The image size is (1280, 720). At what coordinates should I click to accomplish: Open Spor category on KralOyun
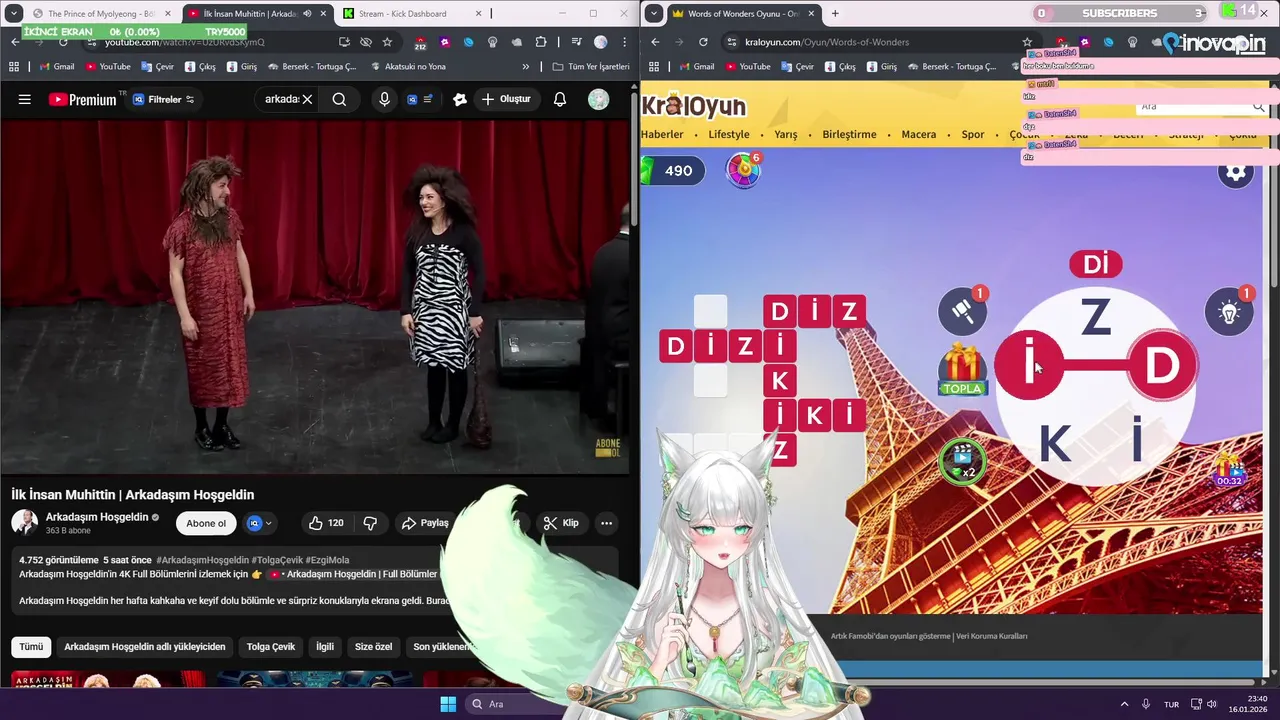pyautogui.click(x=973, y=134)
